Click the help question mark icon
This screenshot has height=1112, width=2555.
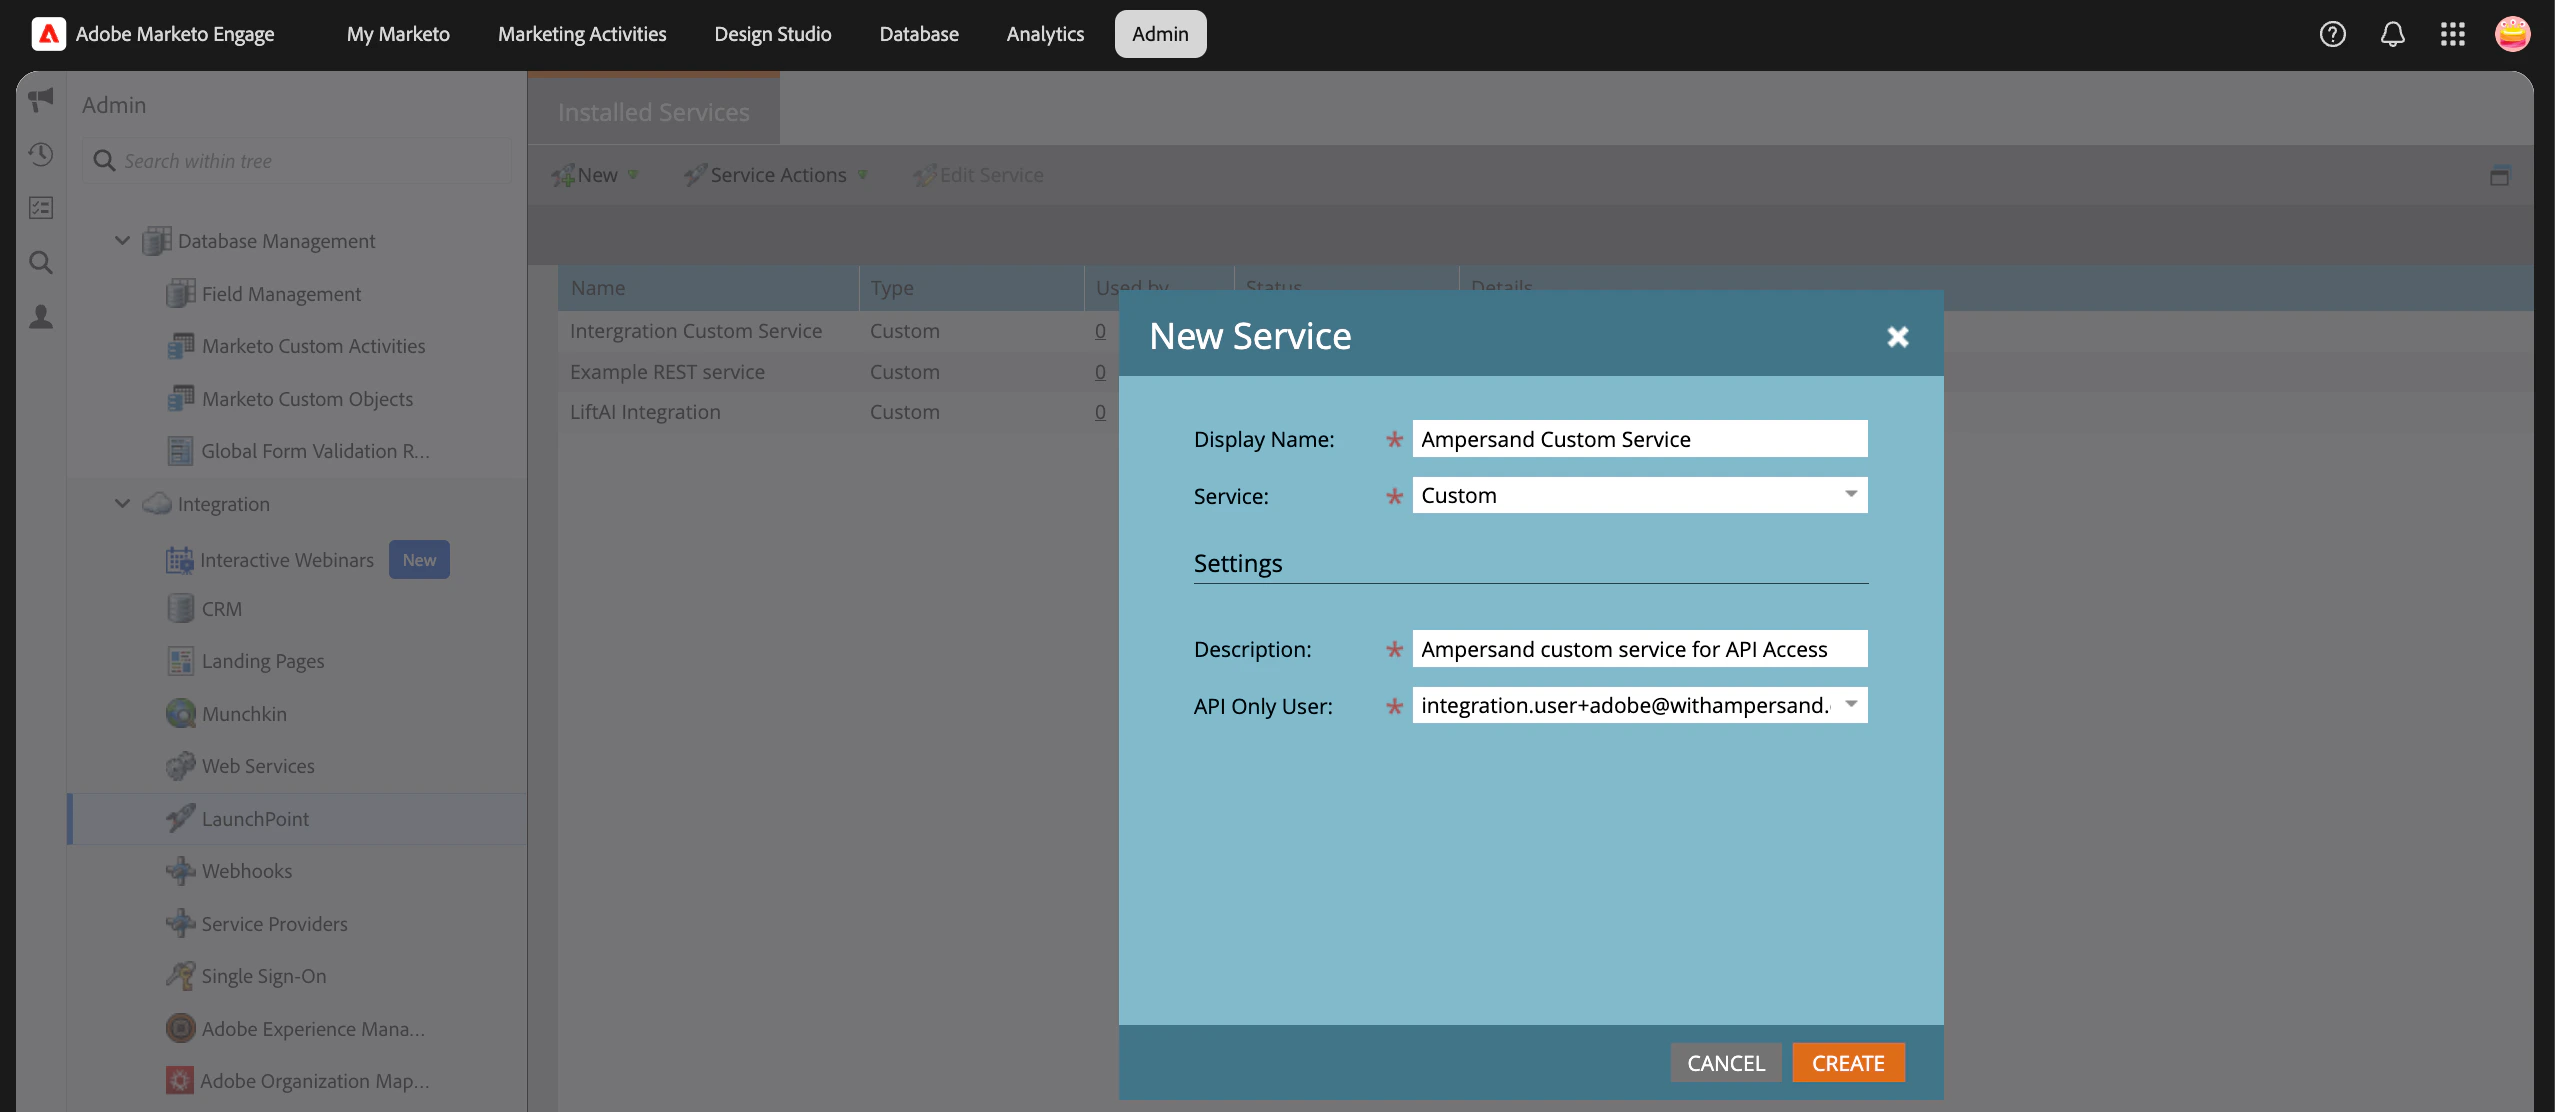(2332, 34)
